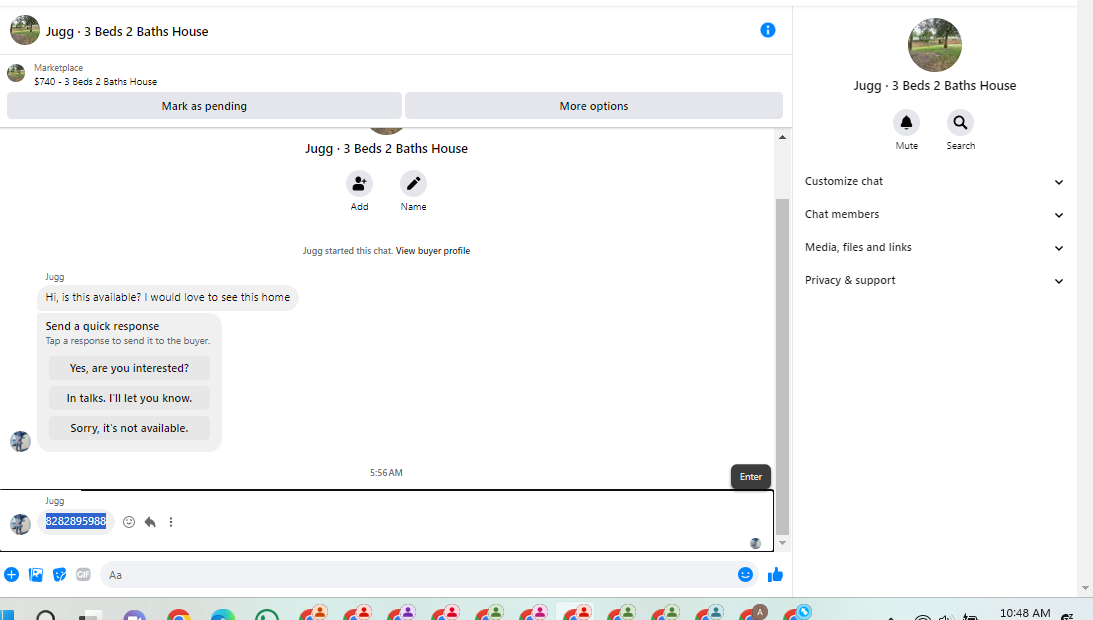Choose a sticker from the composer
This screenshot has height=620, width=1093.
point(60,575)
